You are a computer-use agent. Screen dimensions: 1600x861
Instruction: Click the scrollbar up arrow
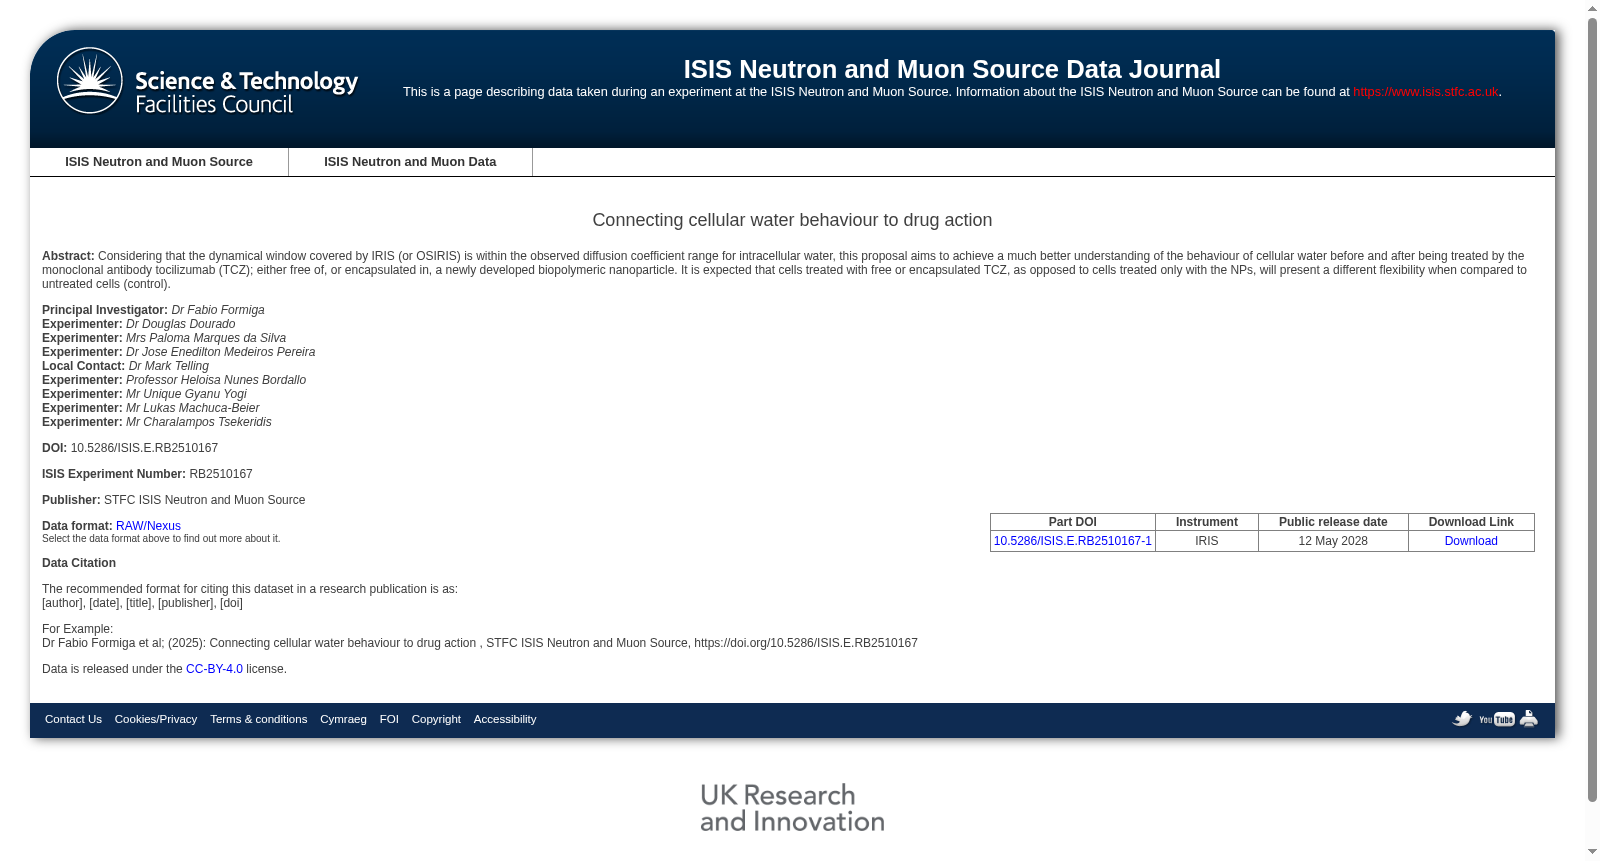[x=1592, y=8]
